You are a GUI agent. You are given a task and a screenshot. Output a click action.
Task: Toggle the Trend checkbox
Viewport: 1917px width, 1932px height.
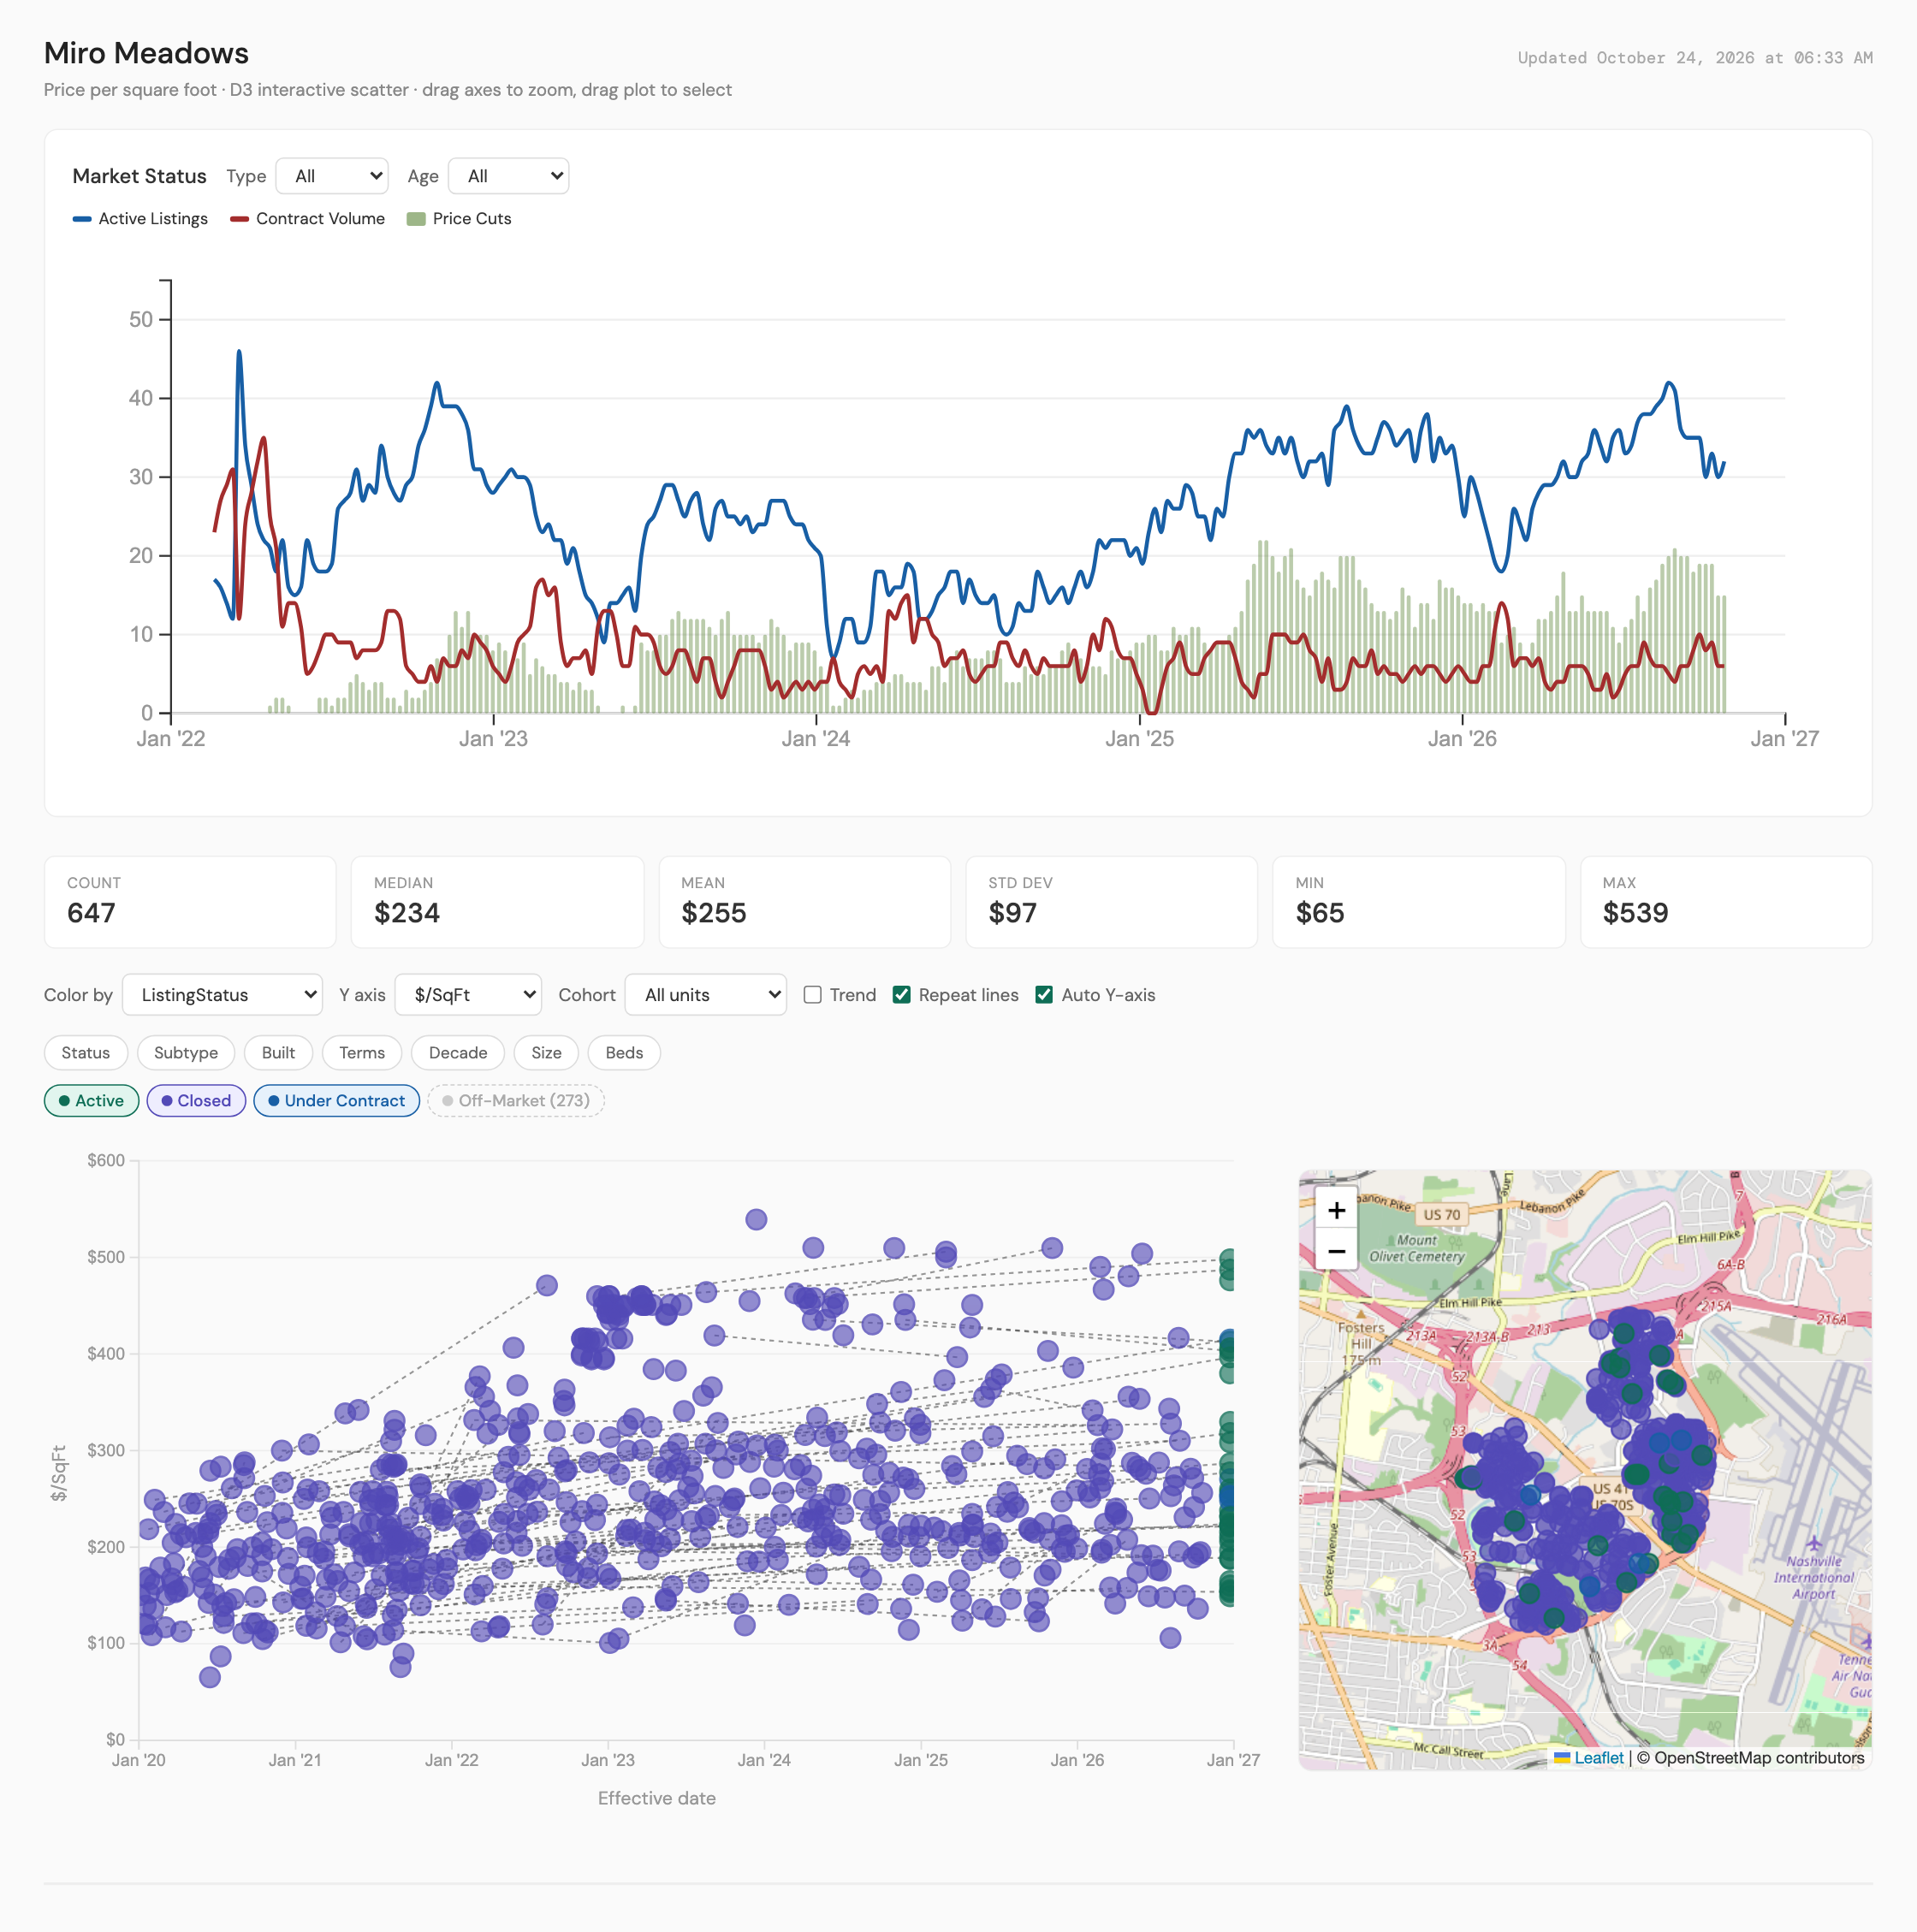813,995
